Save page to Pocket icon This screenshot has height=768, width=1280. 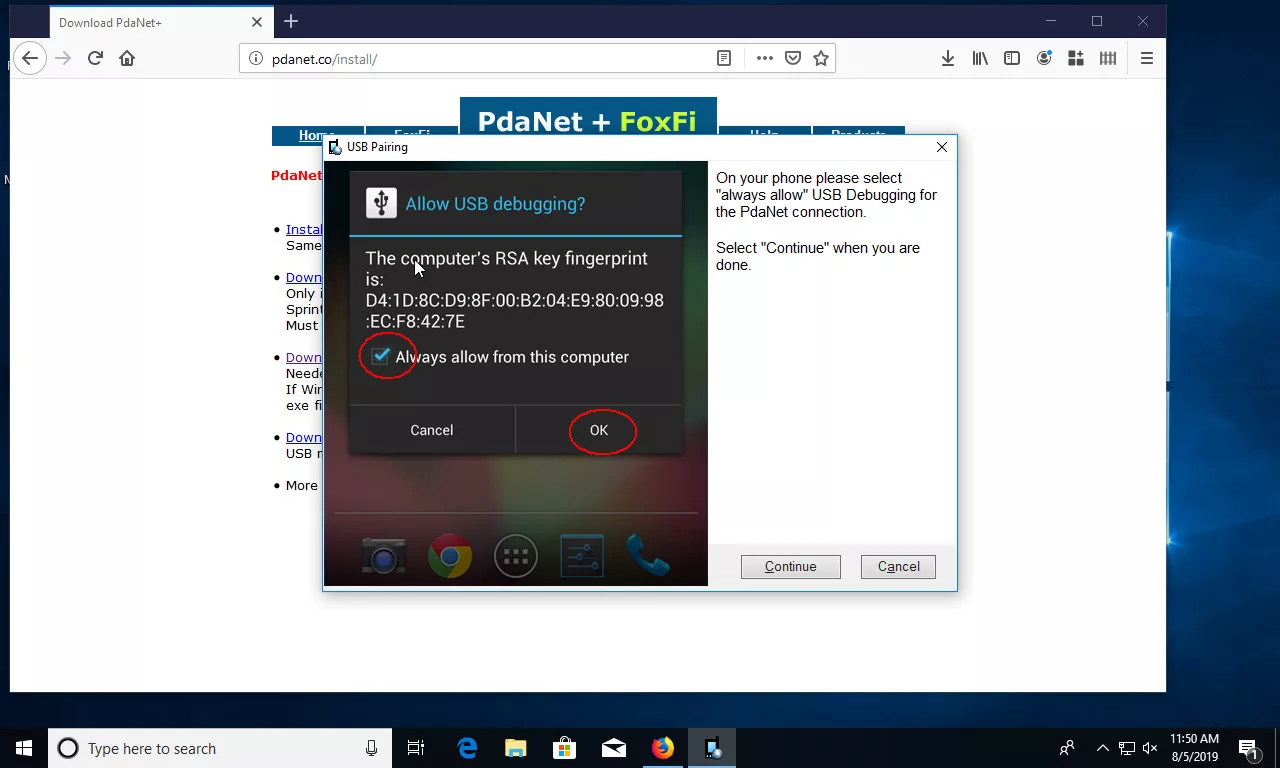point(793,58)
